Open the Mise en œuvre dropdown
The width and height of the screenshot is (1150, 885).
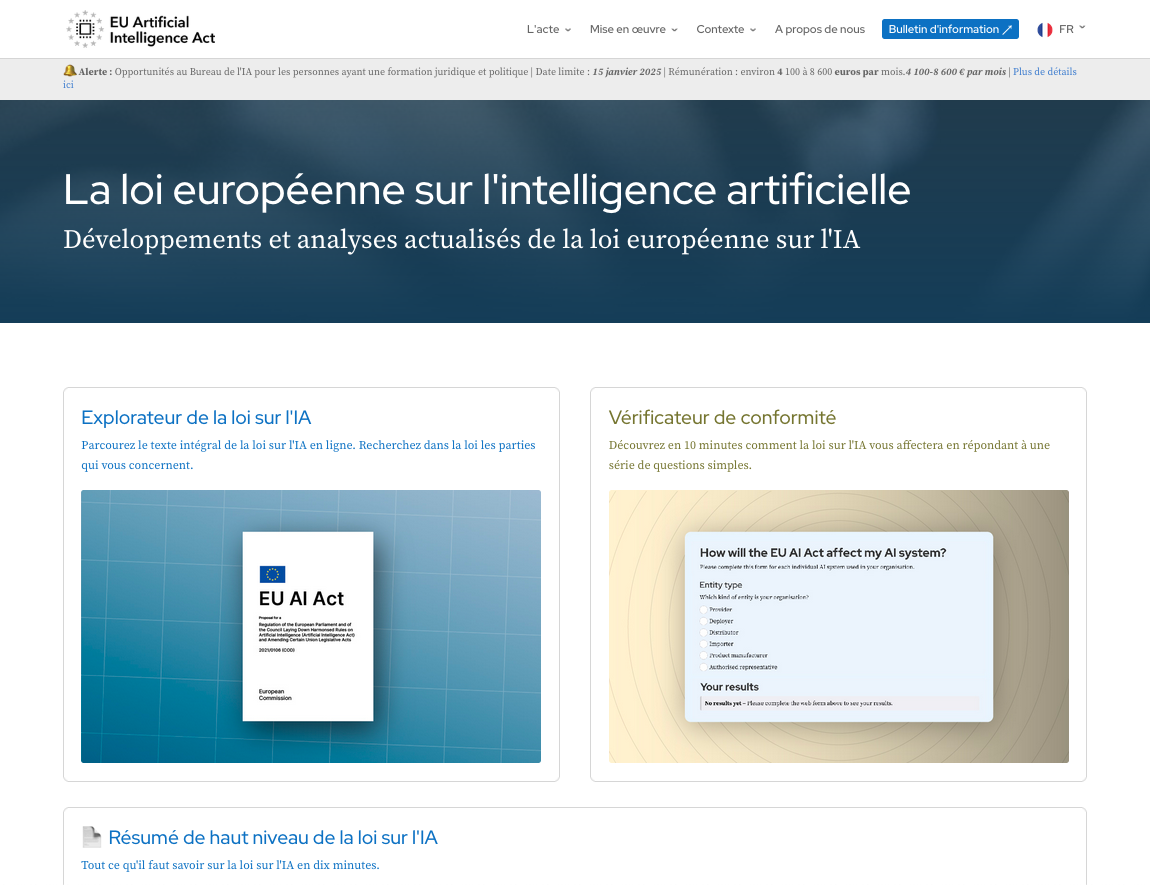click(633, 30)
